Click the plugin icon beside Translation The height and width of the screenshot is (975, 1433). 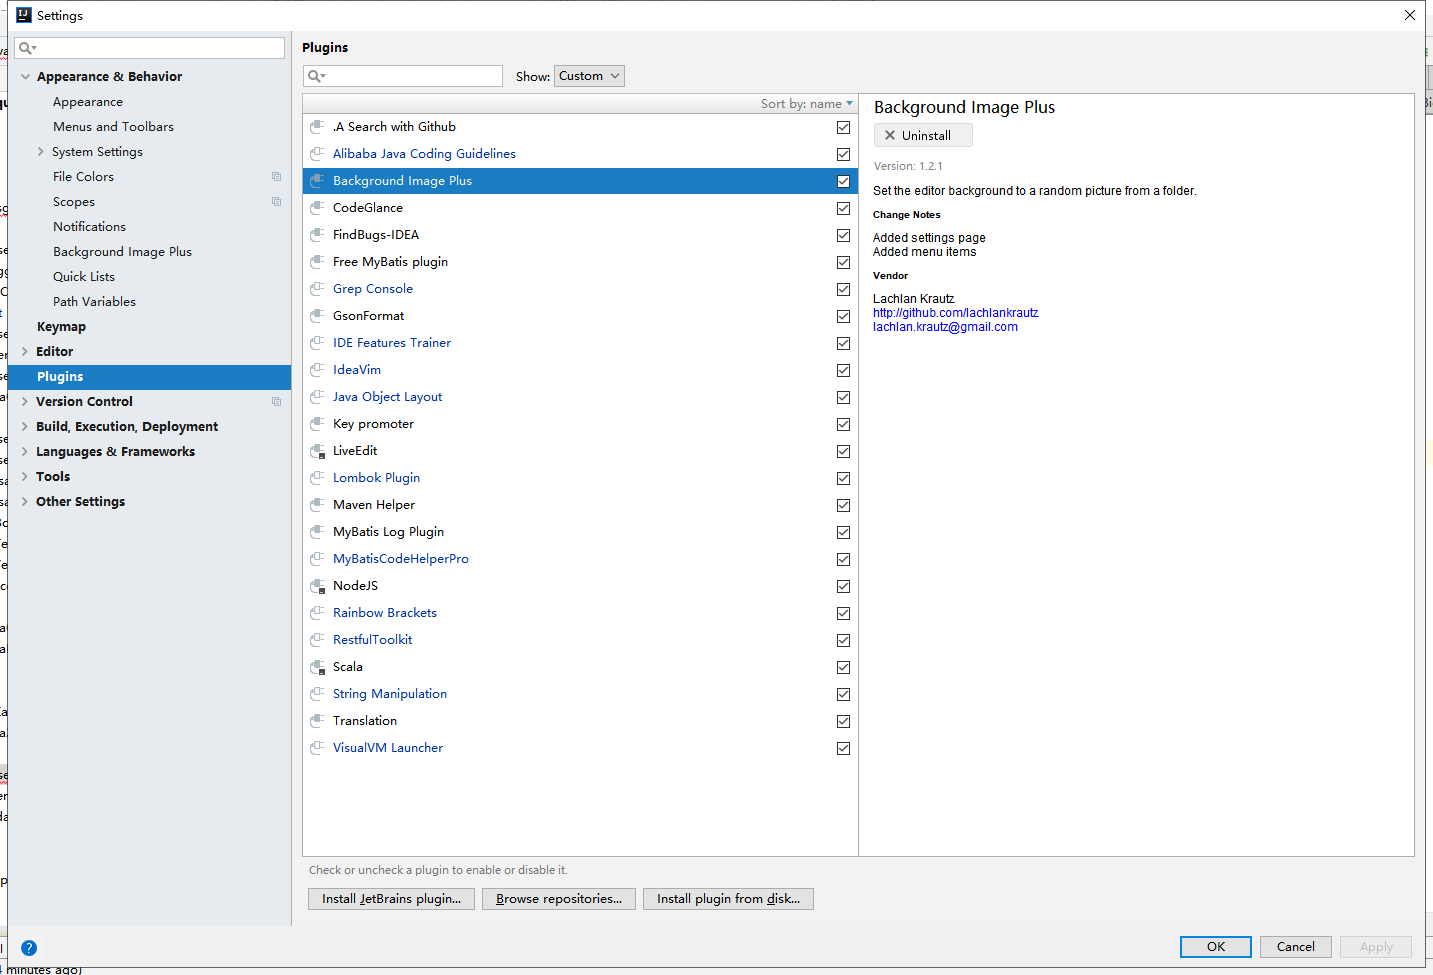[x=317, y=721]
